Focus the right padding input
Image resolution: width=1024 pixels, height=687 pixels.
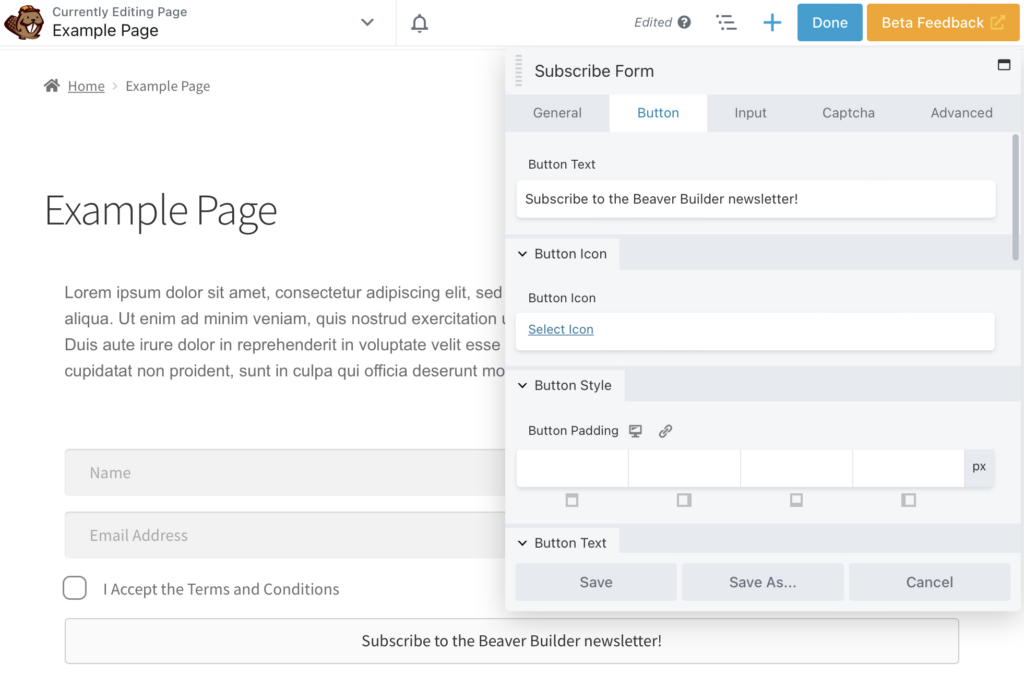click(x=684, y=468)
